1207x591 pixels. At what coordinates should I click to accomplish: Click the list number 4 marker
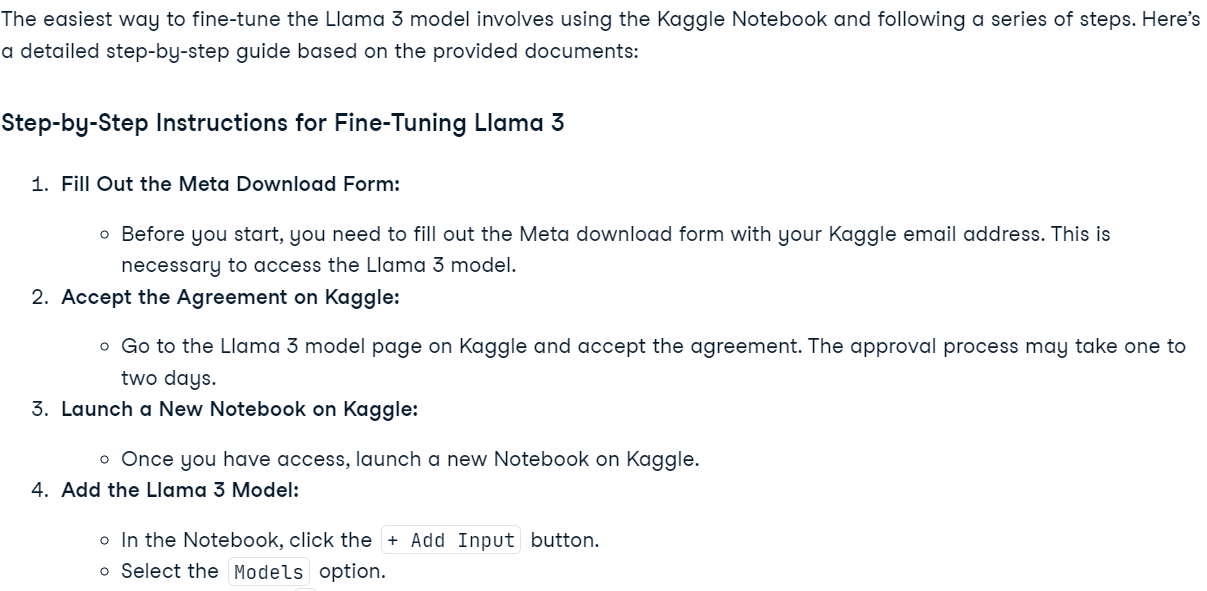point(39,490)
